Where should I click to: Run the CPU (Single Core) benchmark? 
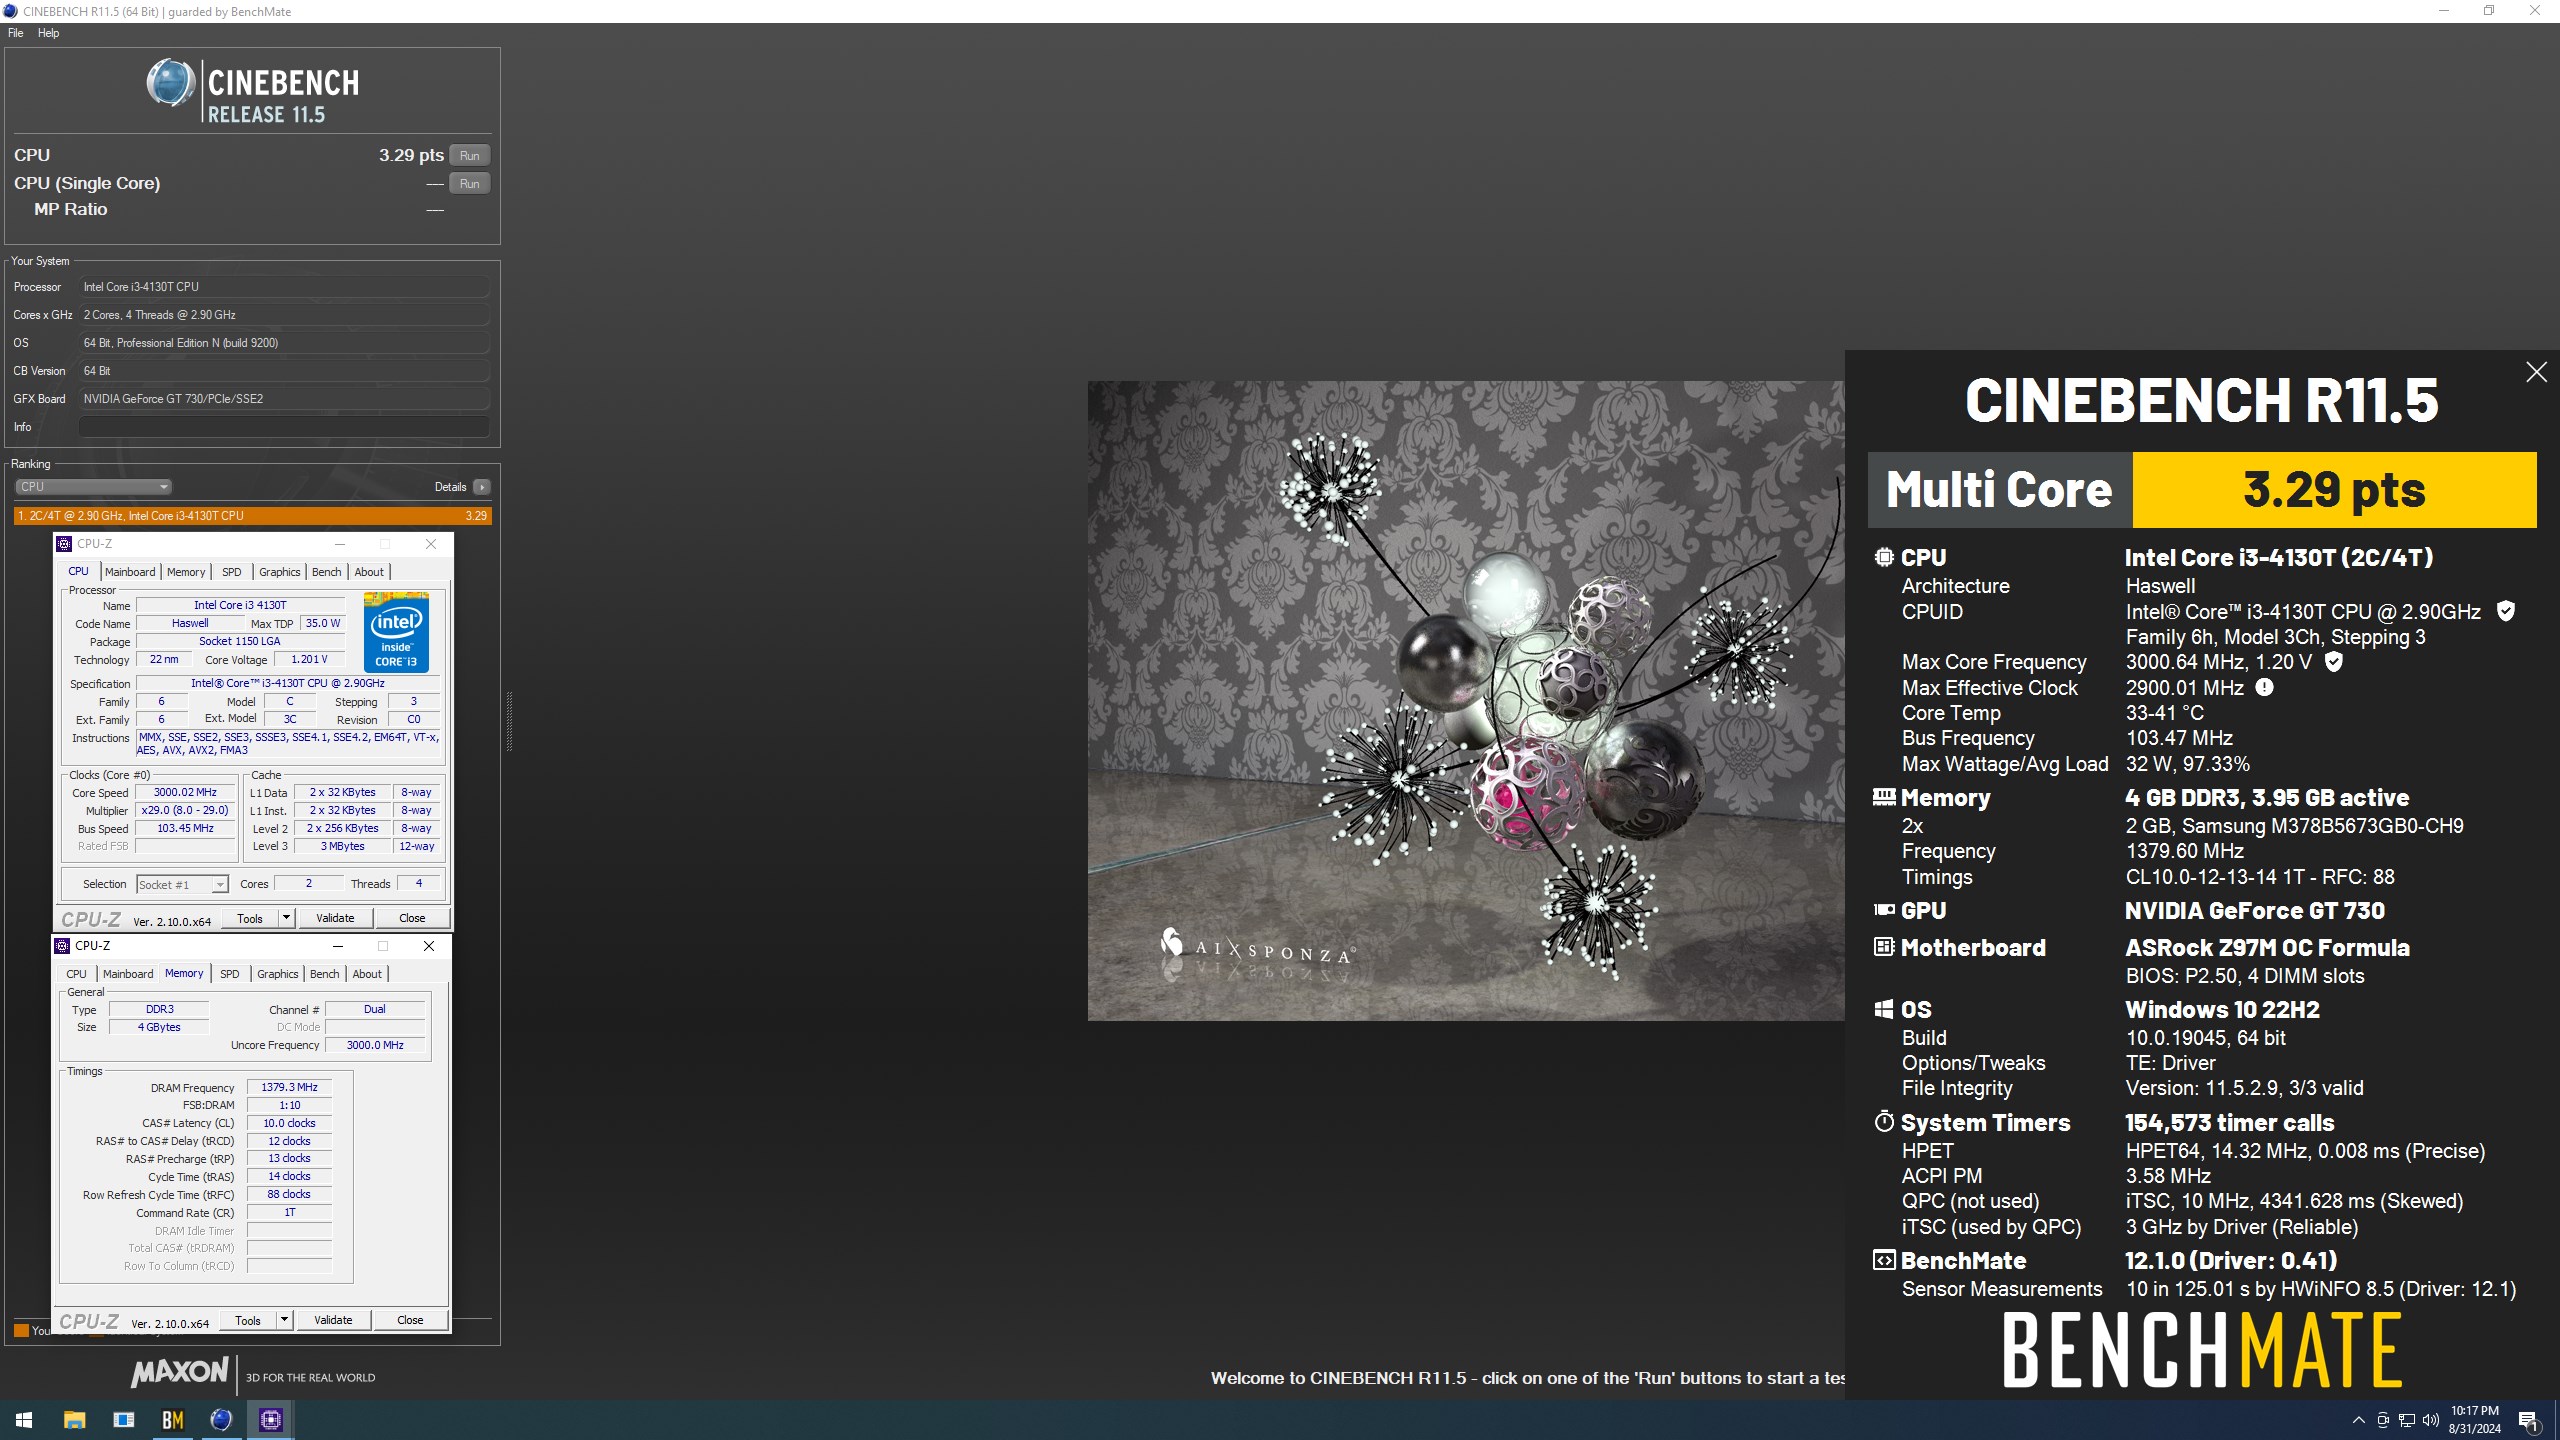pos(469,183)
